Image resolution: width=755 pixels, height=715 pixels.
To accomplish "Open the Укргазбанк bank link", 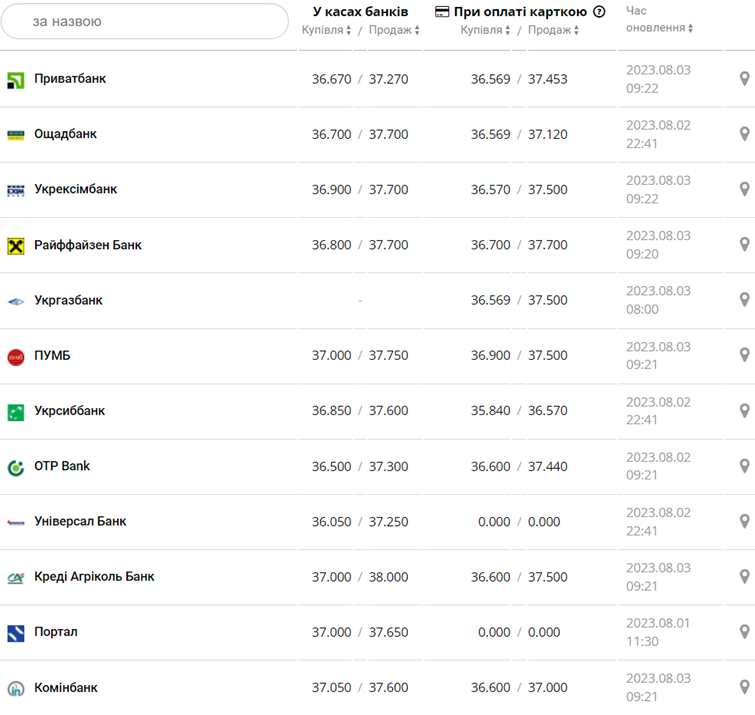I will point(68,300).
